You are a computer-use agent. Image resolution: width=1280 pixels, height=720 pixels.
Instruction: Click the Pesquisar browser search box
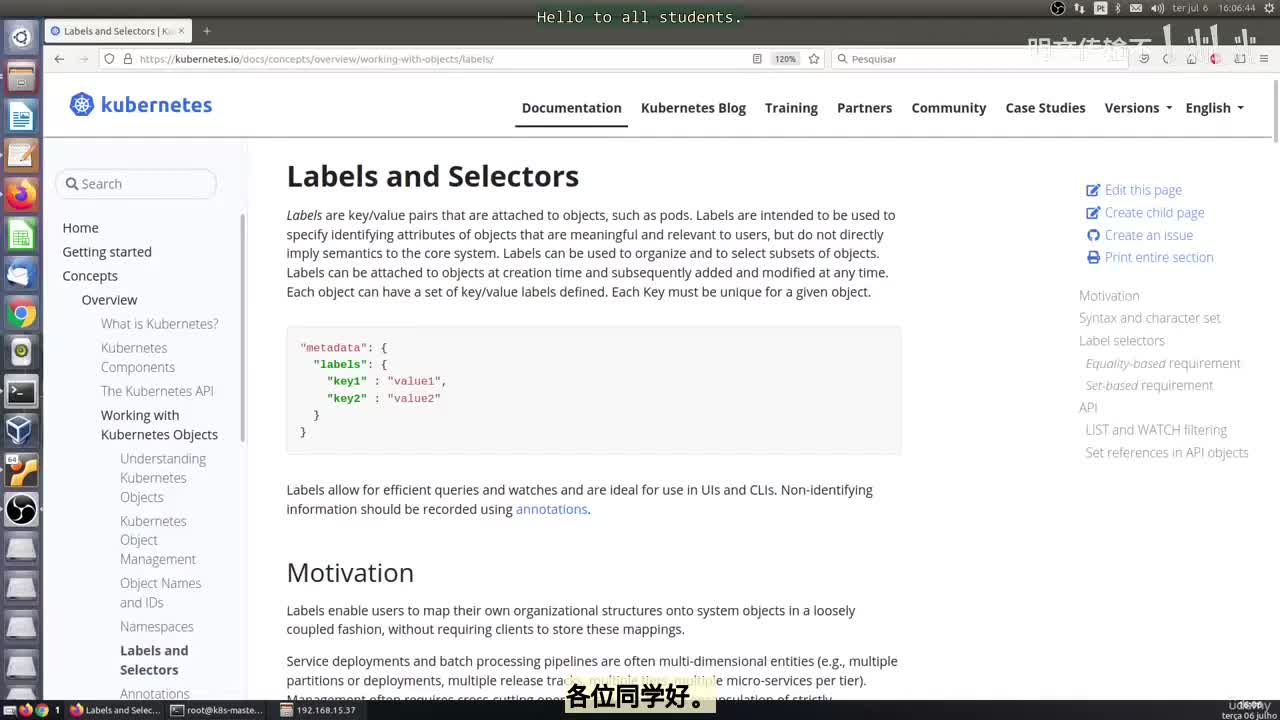[980, 59]
